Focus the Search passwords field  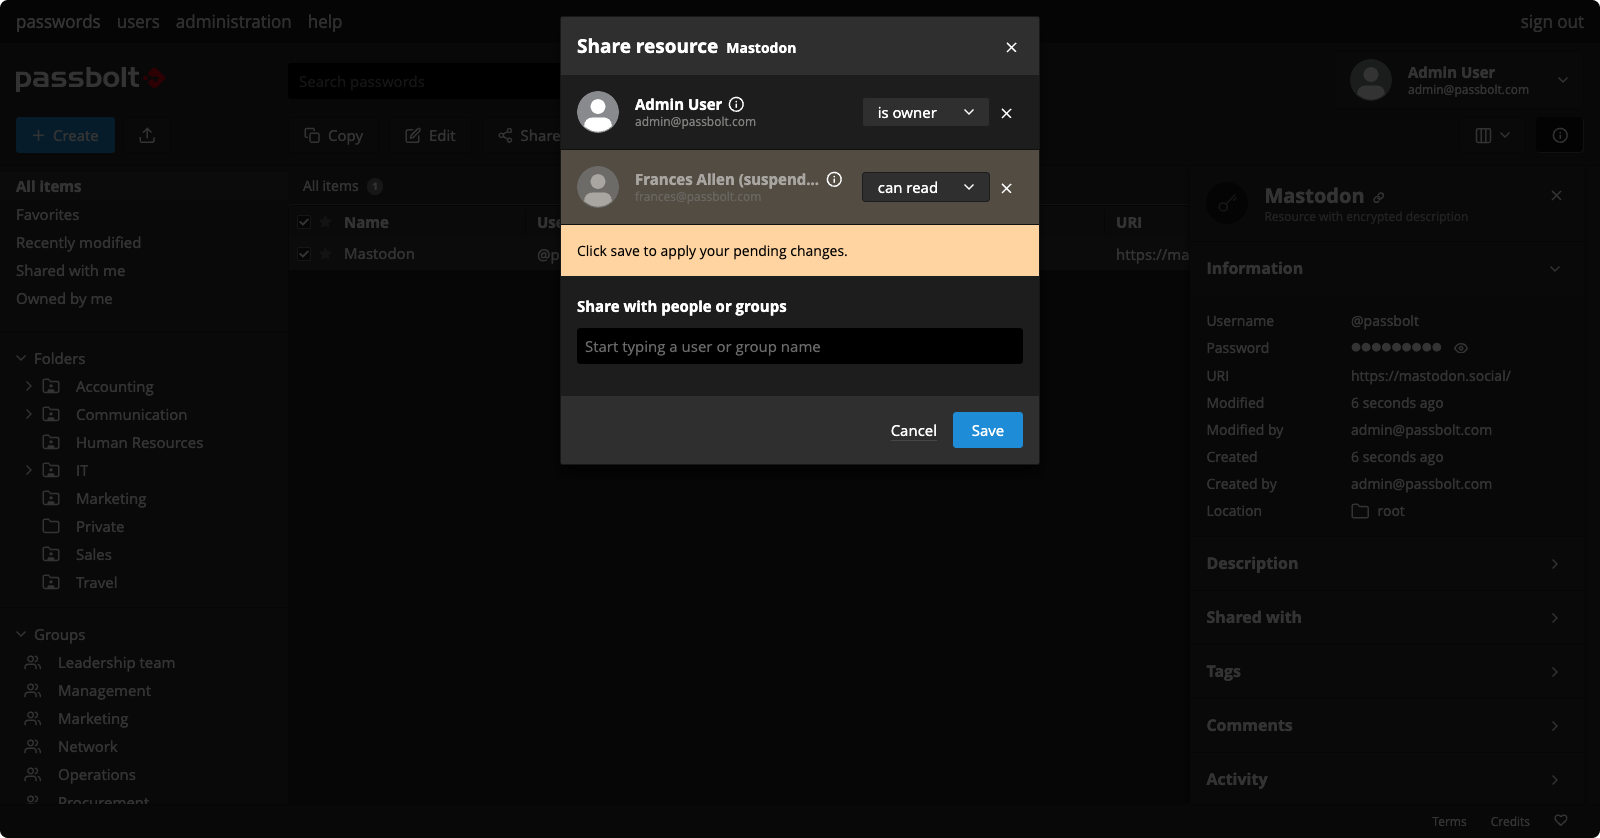(x=425, y=81)
